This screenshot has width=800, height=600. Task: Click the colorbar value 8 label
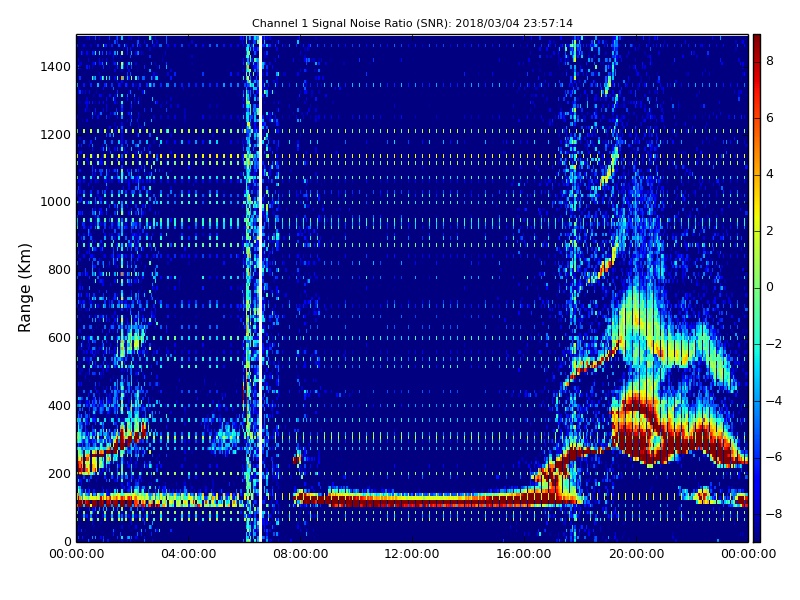(770, 61)
